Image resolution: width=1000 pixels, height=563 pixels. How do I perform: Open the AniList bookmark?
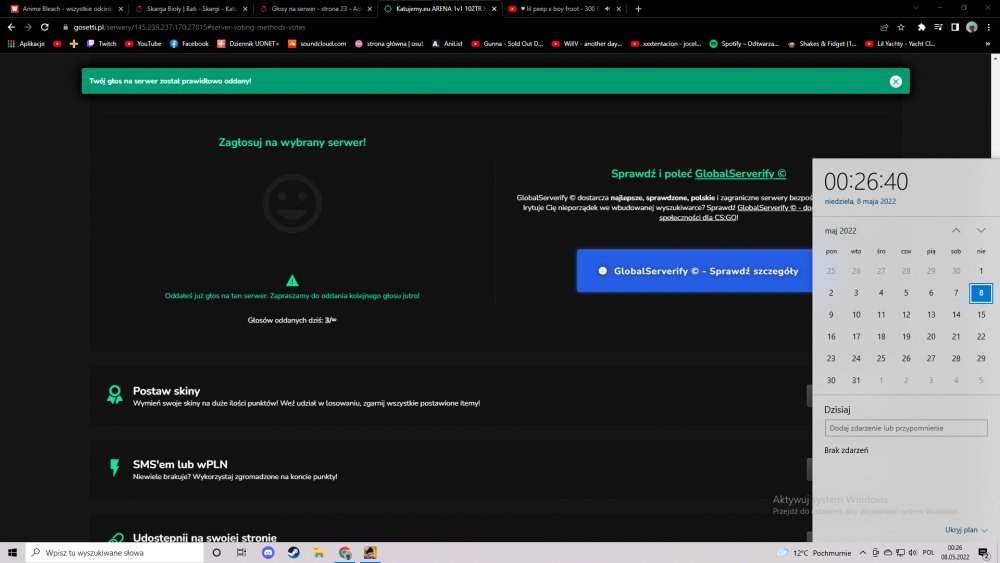[x=447, y=44]
